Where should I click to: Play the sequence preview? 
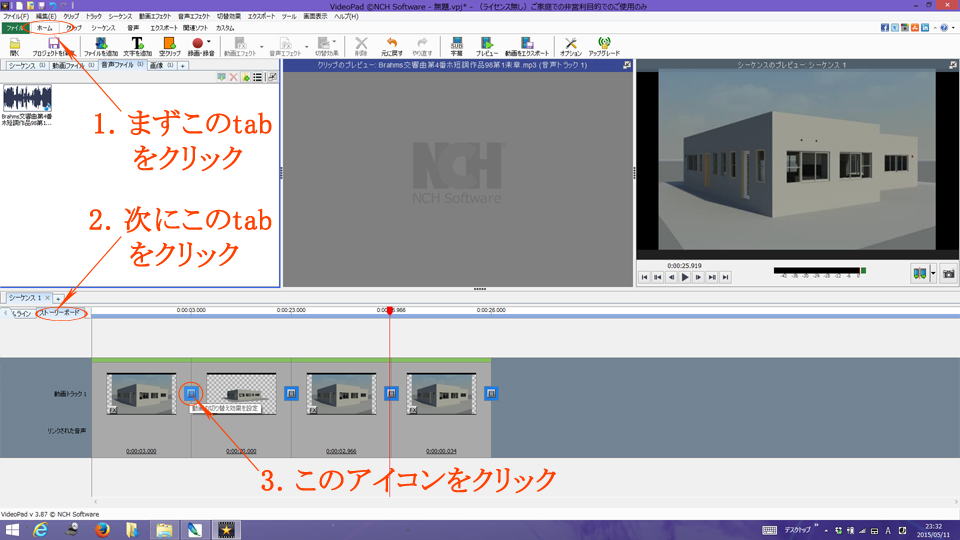tap(684, 277)
